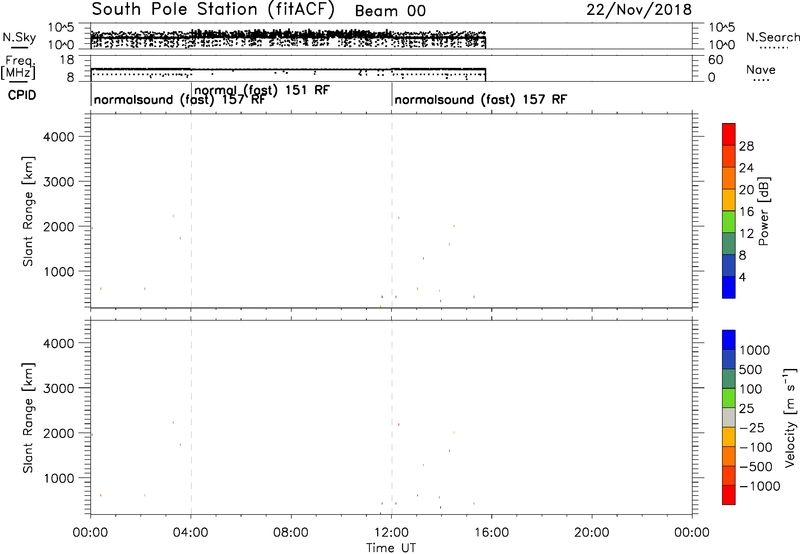Viewport: 800px width, 554px height.
Task: Click the power data point near 2200 km before 04:00
Action: click(x=173, y=216)
